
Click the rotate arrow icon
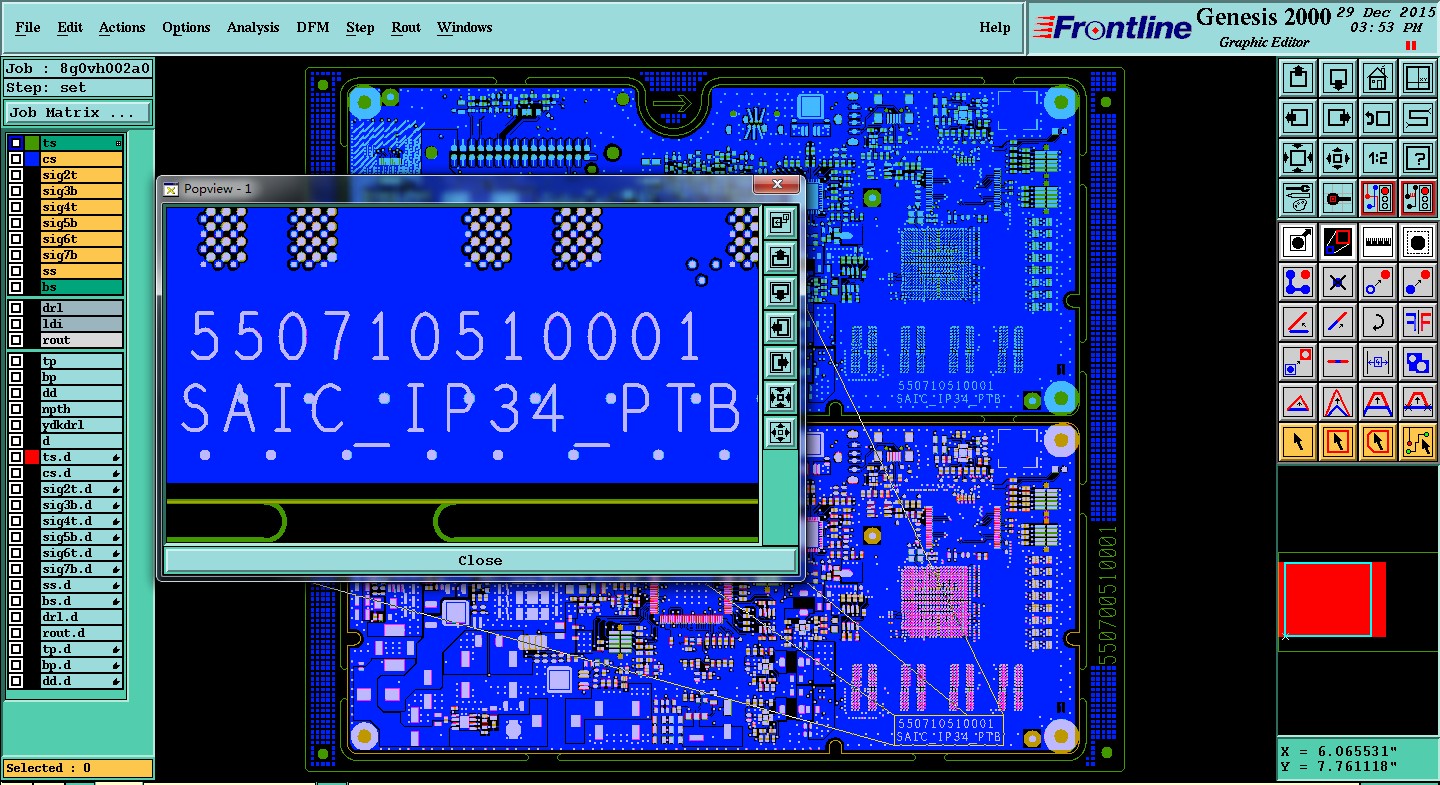coord(1378,322)
